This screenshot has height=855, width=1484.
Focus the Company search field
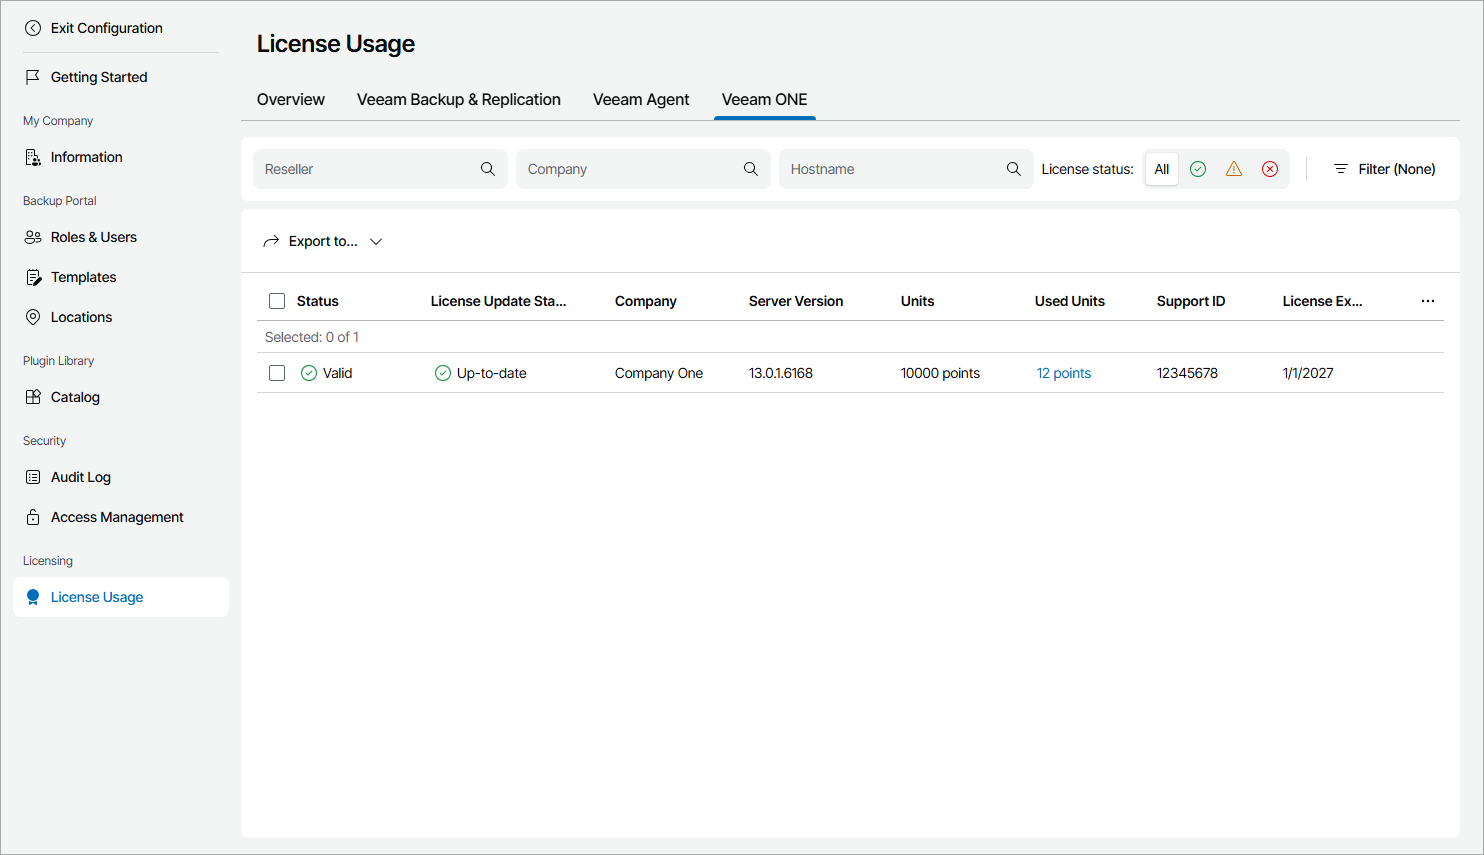pos(643,169)
